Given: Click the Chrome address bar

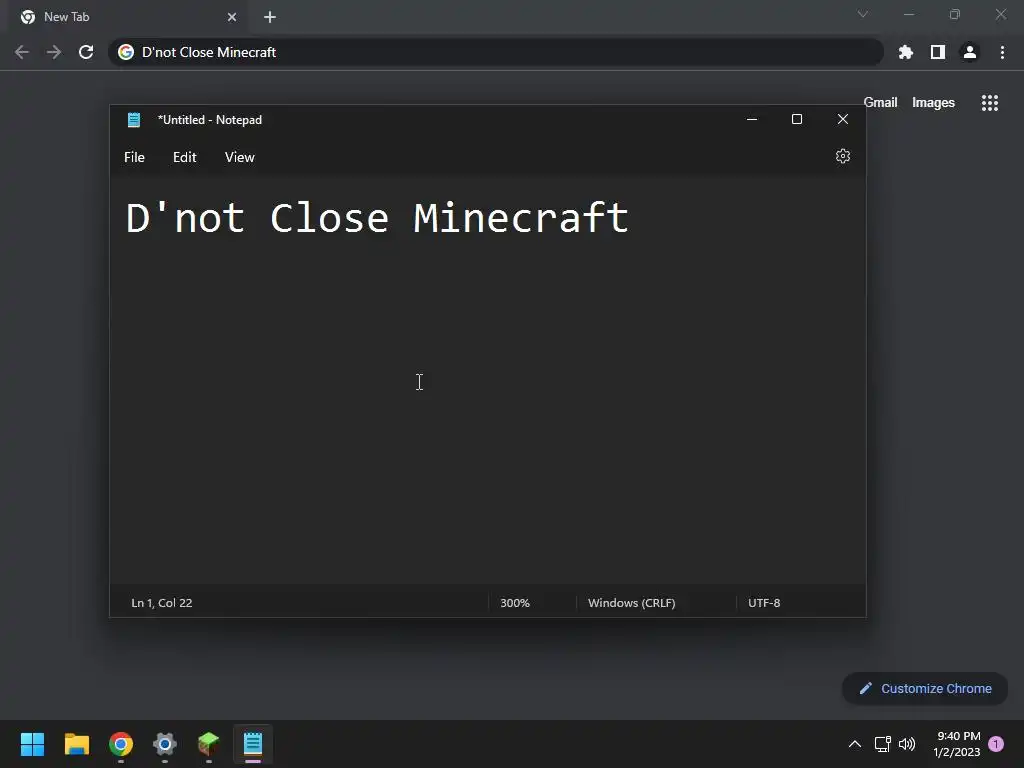Looking at the screenshot, I should 496,52.
